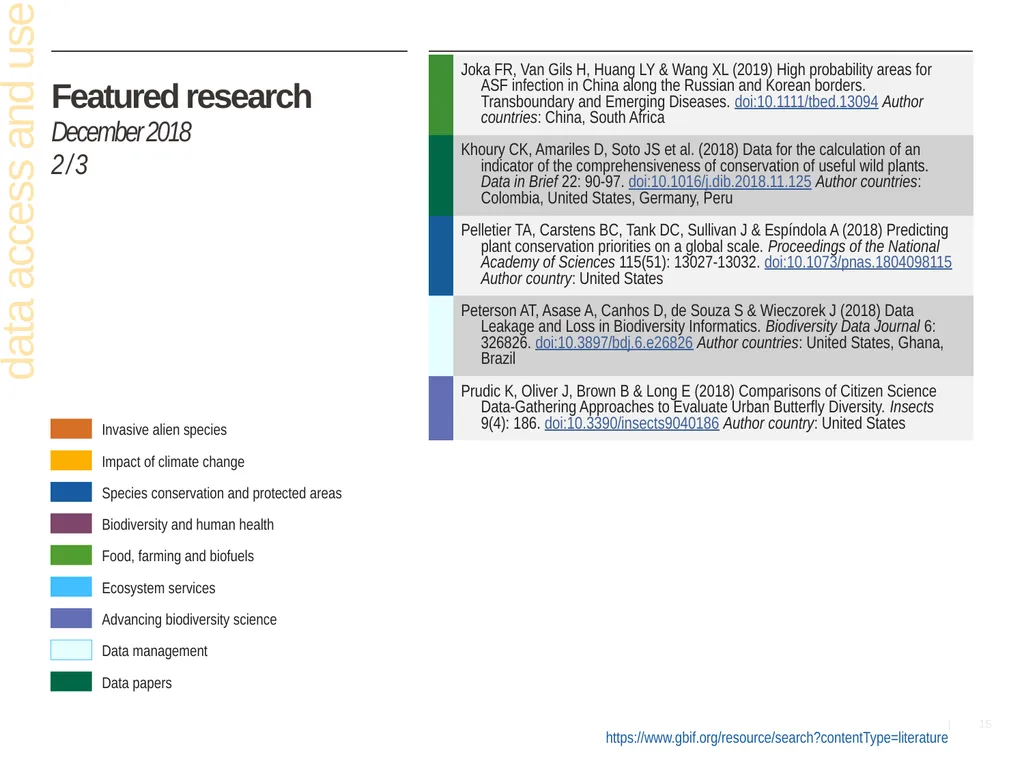
Task: Follow the doi:10.1073/pnas.1804098115 link
Action: point(857,263)
